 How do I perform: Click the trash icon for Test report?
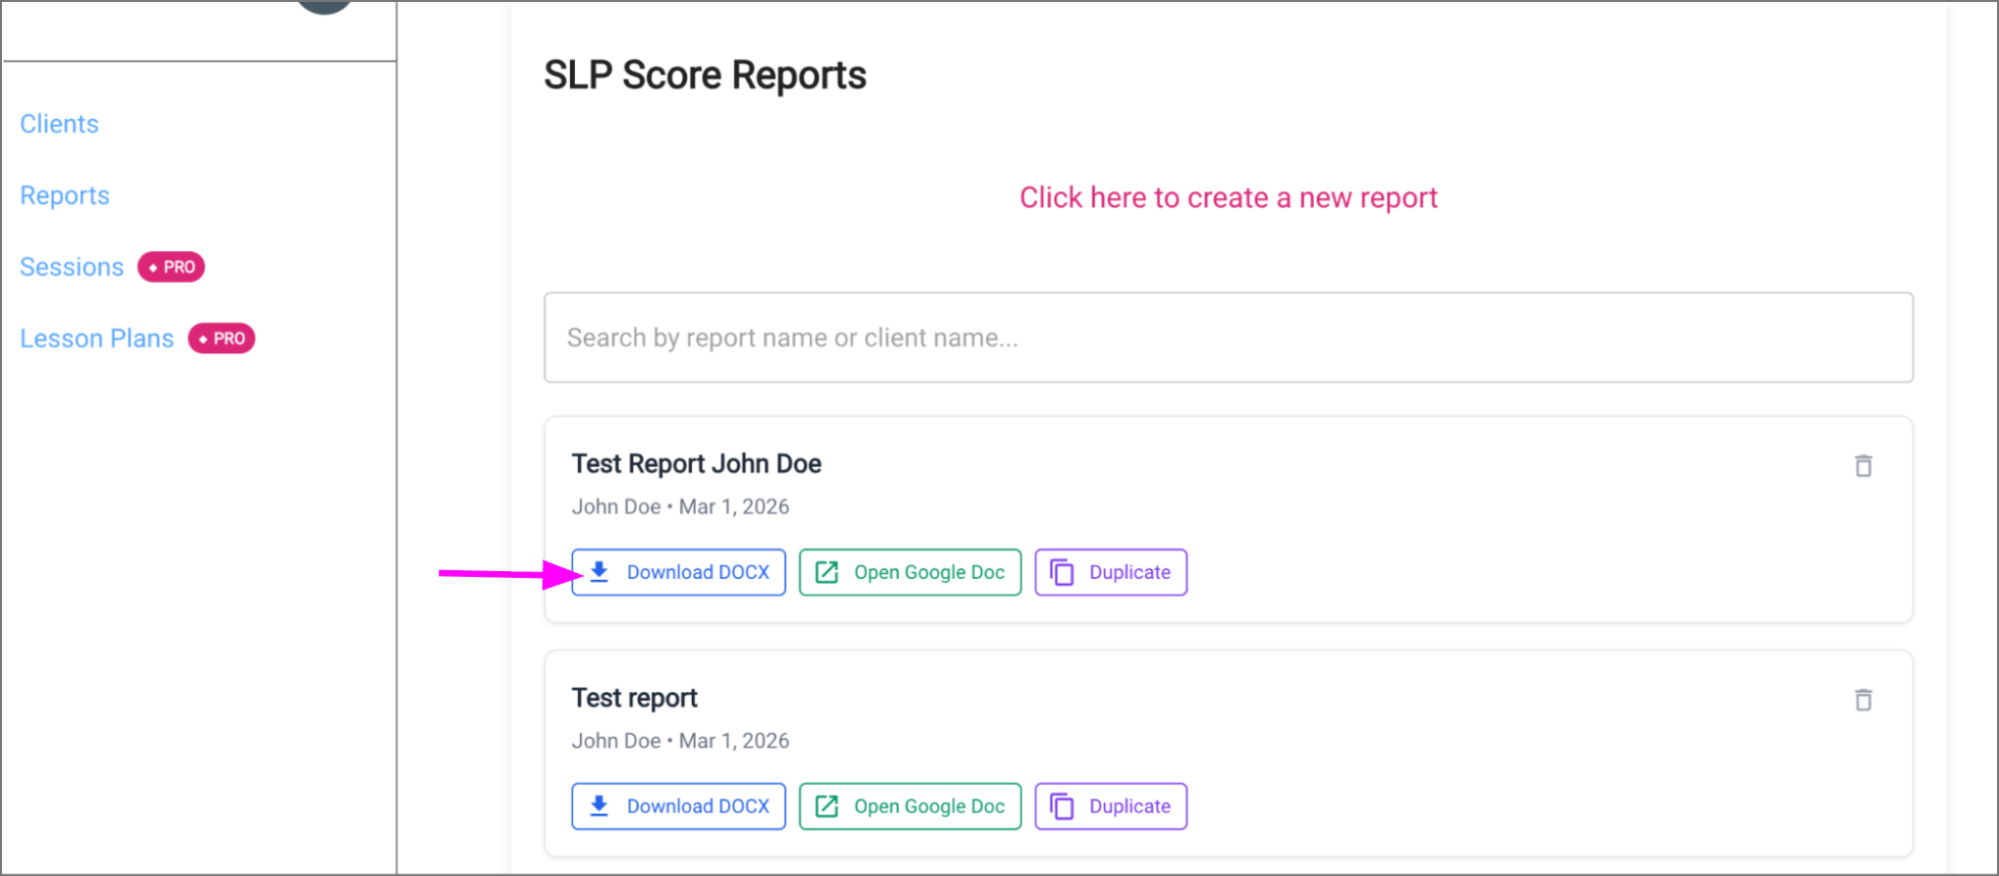1863,700
